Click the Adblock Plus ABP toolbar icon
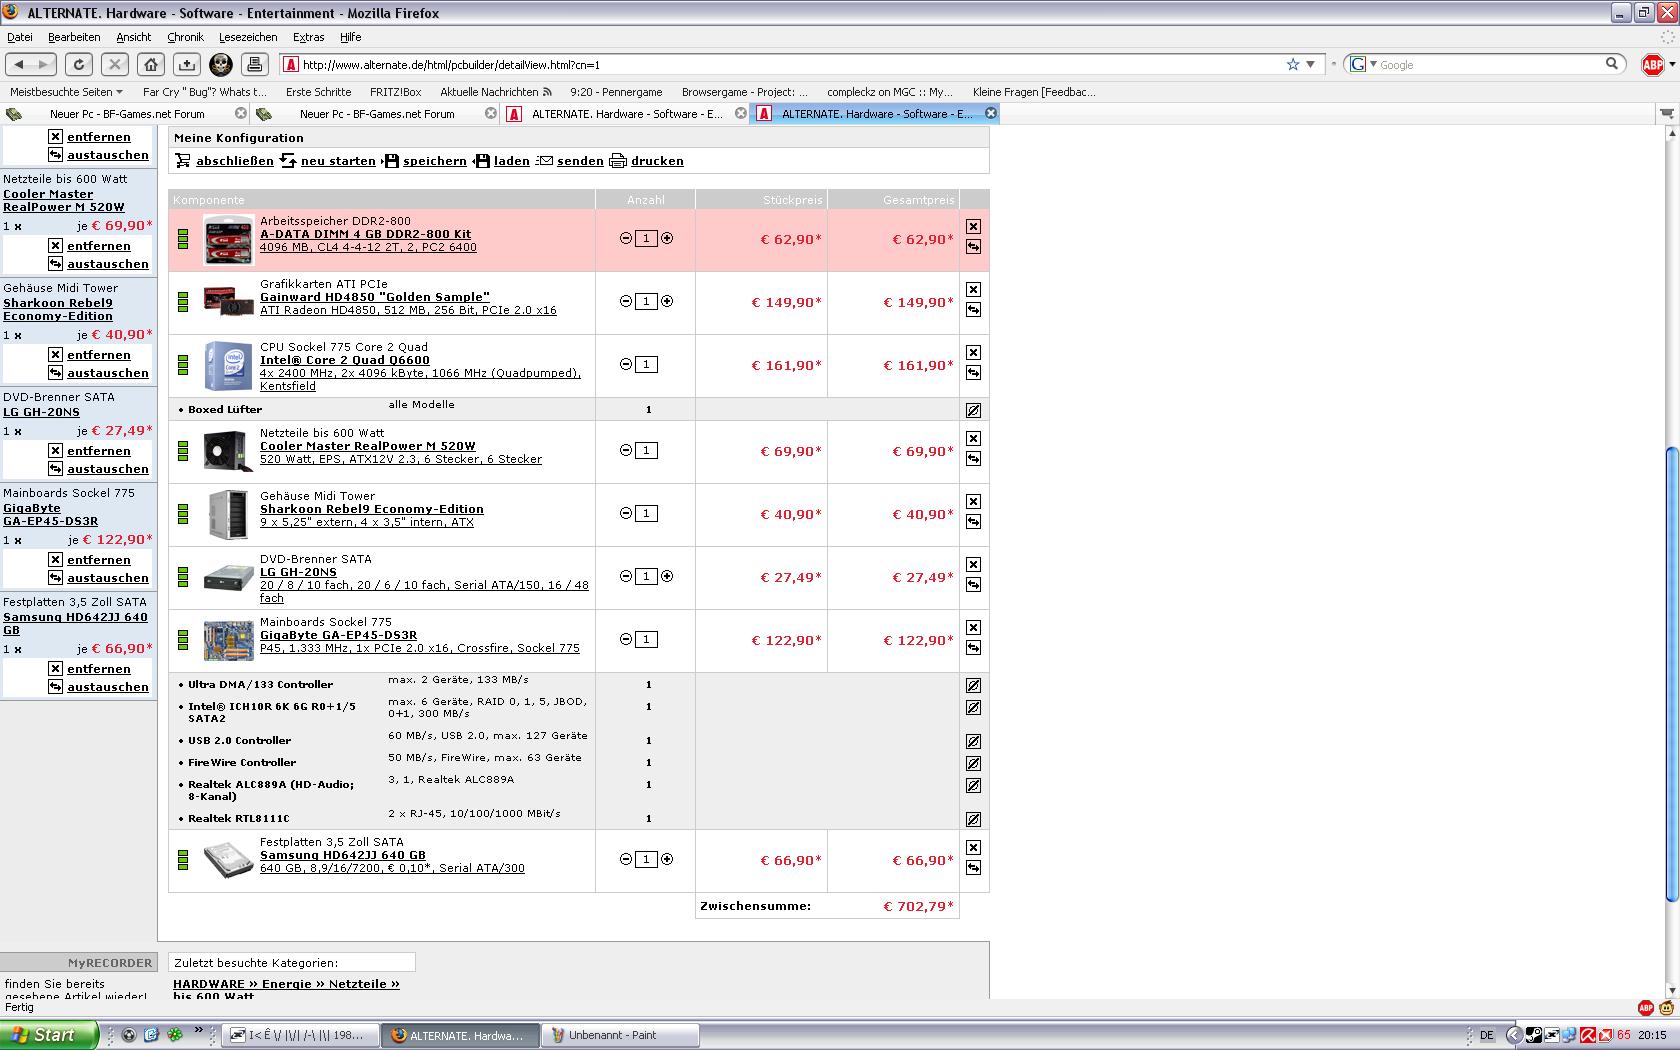 1652,65
